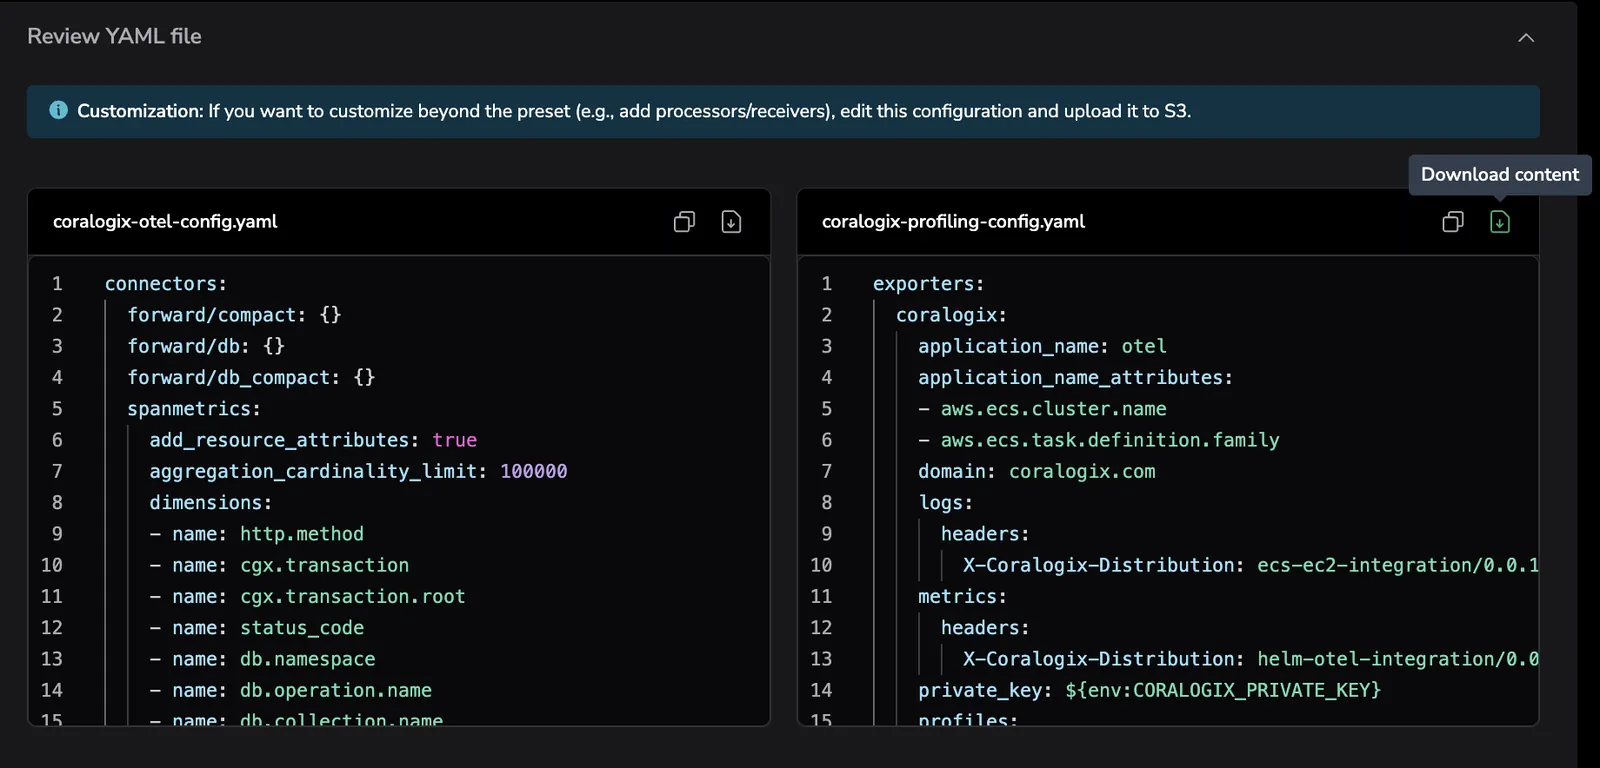Click the 'name: db.namespace' entry
Screen dimensions: 1600x768
[x=263, y=659]
